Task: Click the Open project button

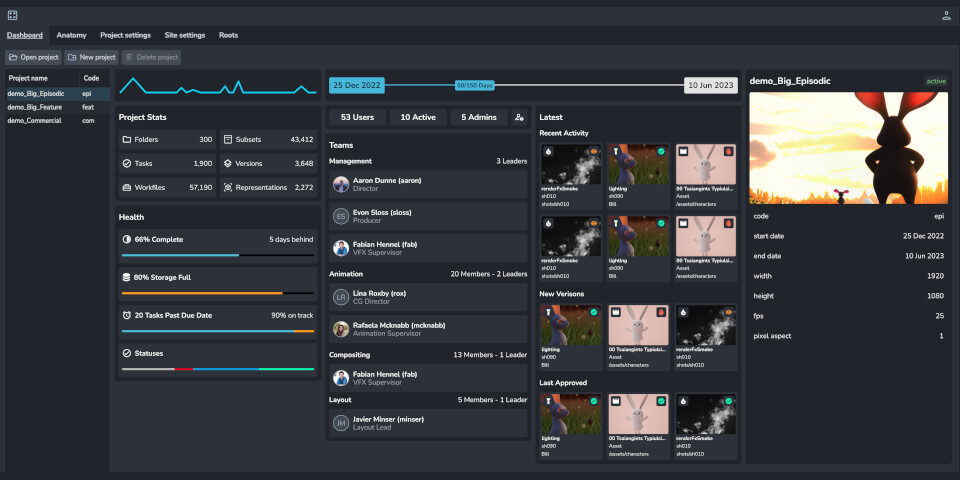Action: click(x=34, y=57)
